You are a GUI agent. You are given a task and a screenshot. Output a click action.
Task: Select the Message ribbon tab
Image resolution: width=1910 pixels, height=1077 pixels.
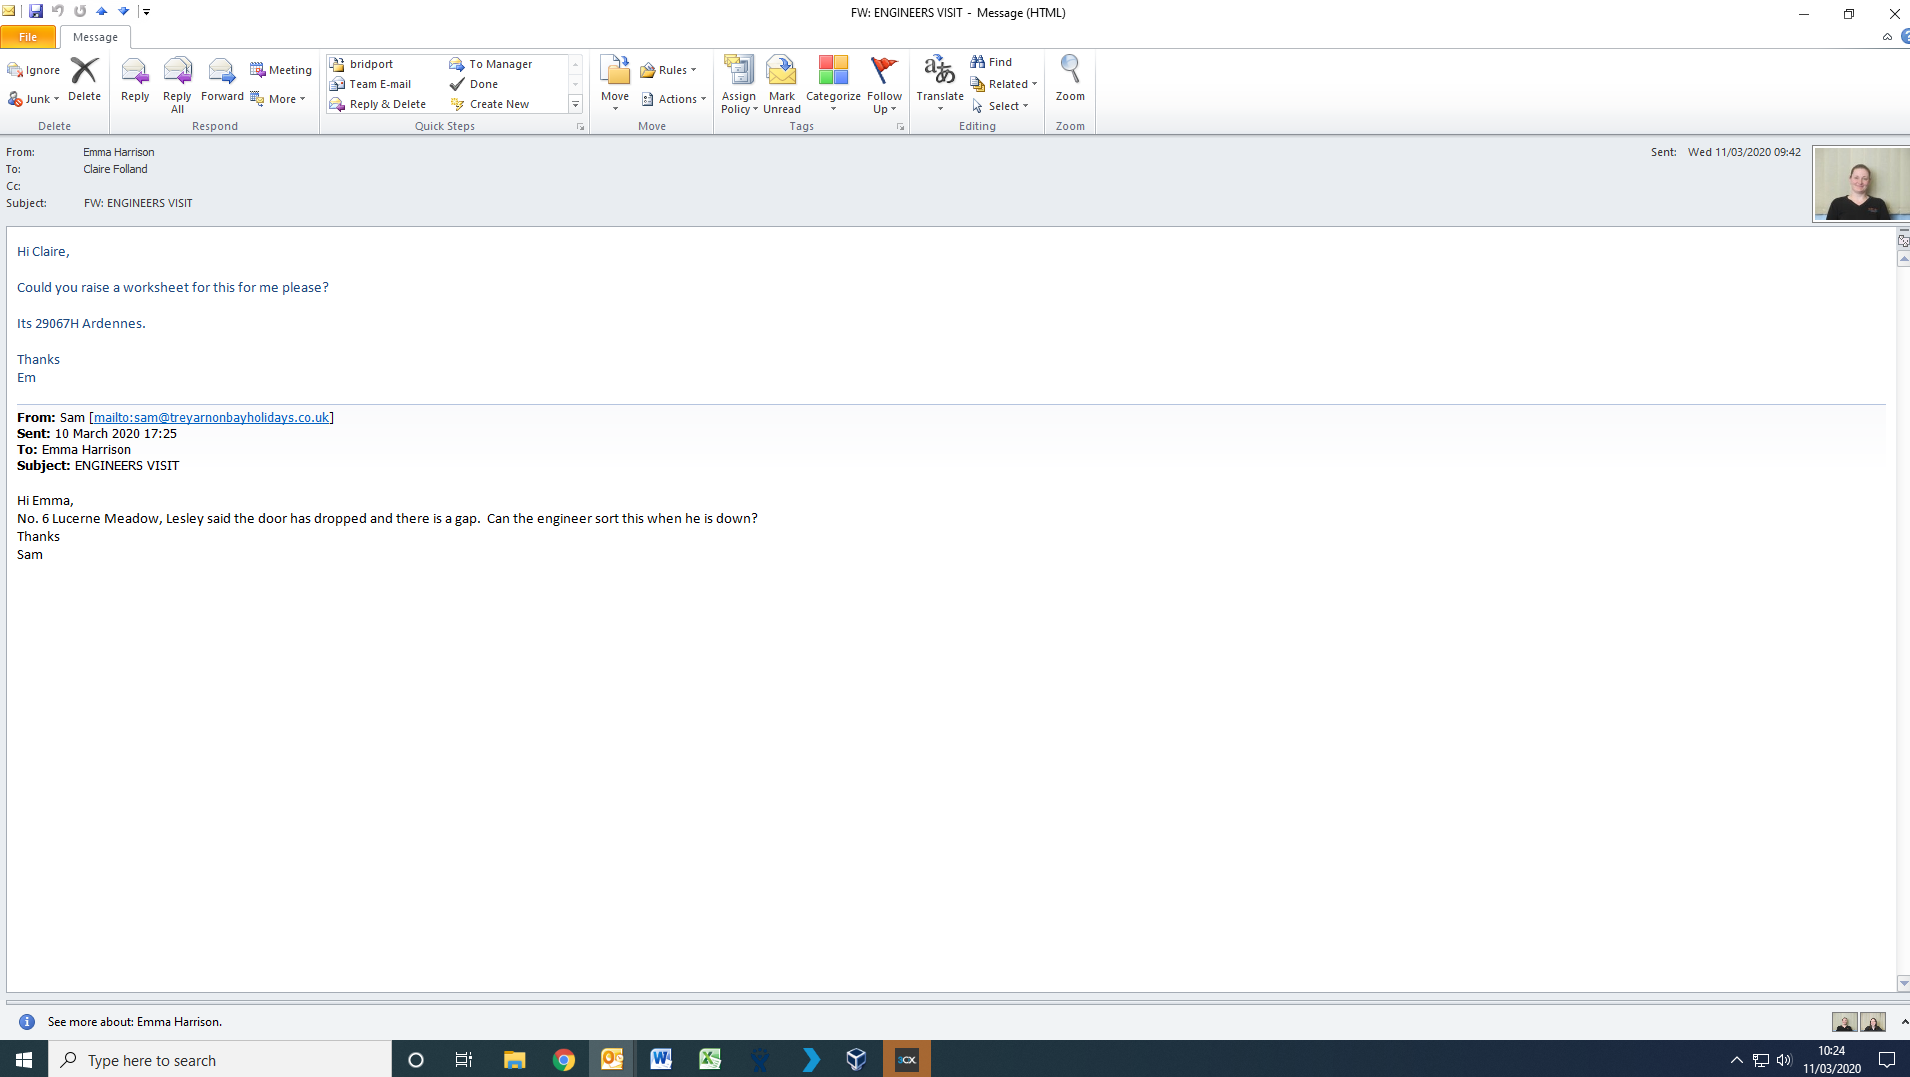coord(95,37)
